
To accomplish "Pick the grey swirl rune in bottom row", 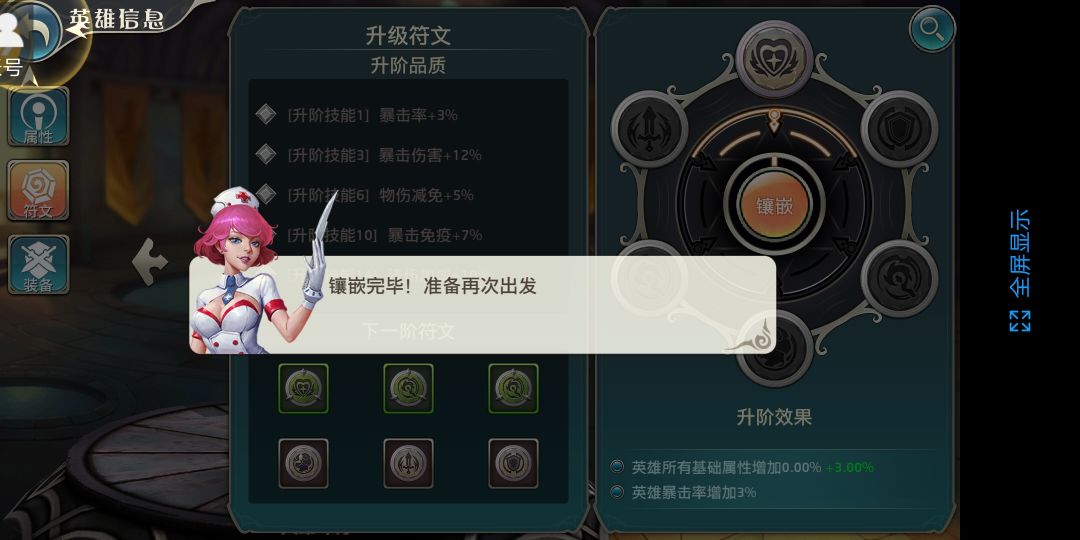I will pos(303,464).
